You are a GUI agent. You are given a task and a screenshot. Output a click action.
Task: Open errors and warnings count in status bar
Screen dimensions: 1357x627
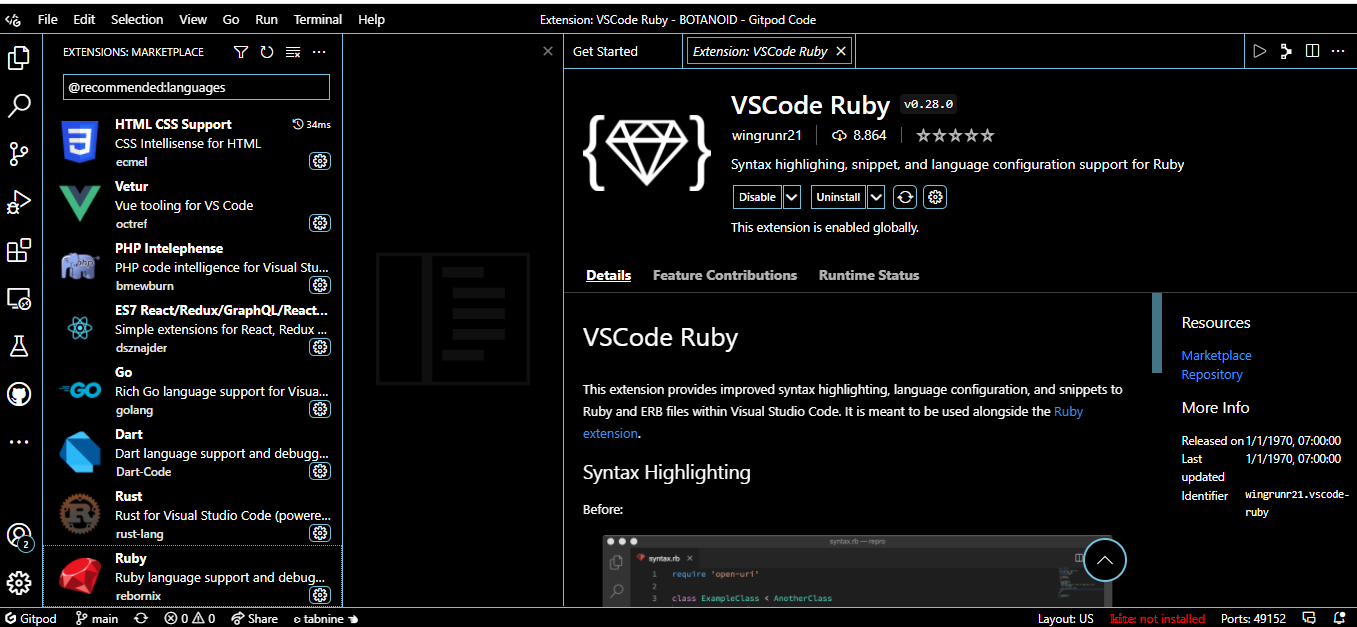189,618
